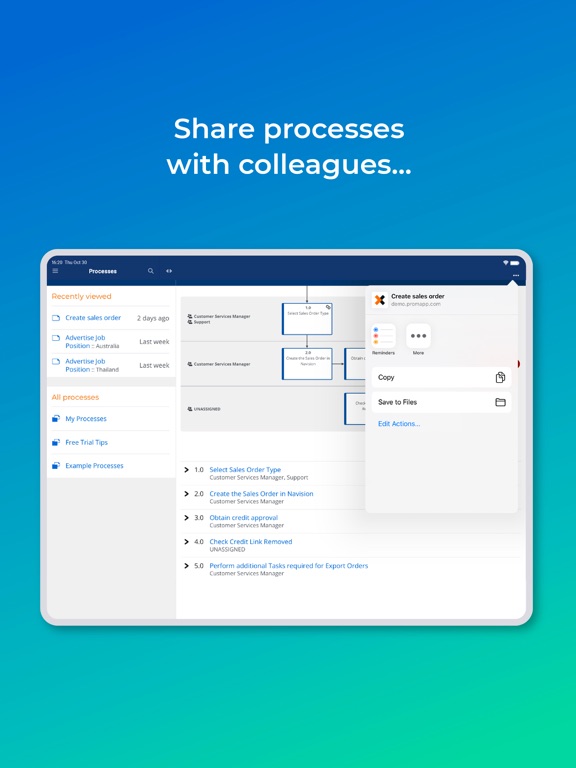Open the three-dot more options icon
The width and height of the screenshot is (576, 768).
[516, 276]
